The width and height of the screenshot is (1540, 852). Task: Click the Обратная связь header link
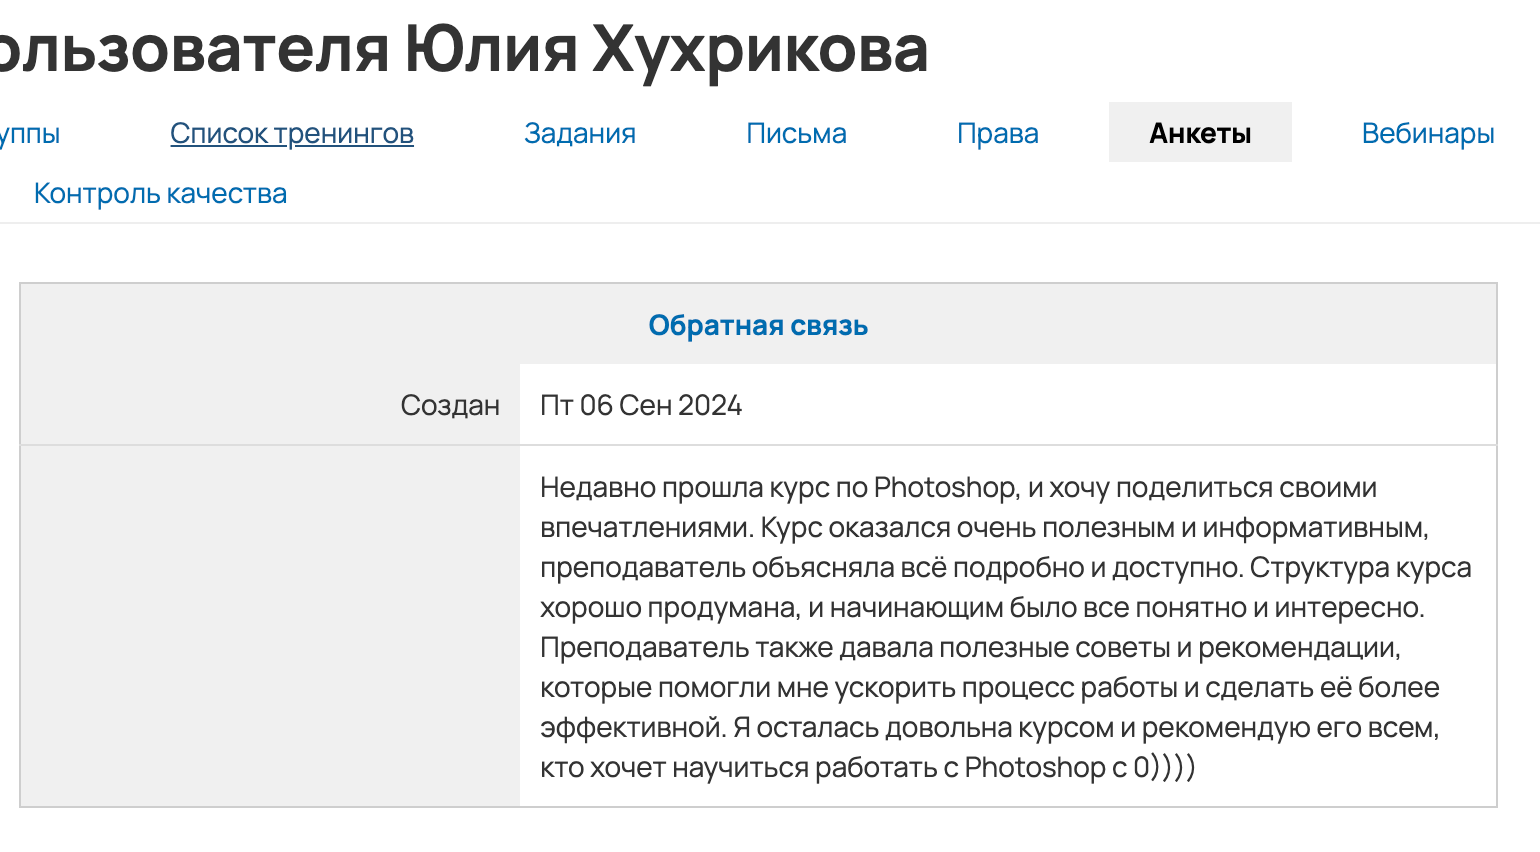click(x=760, y=324)
